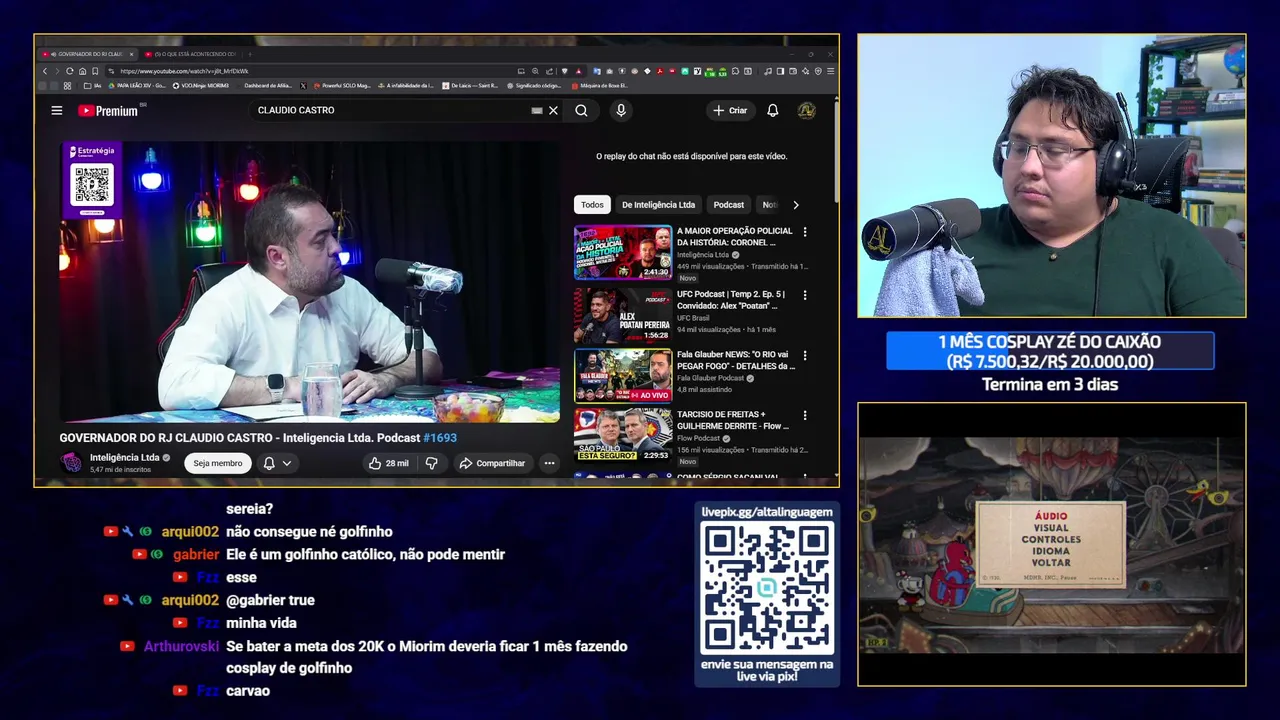Open Inteligência Ltda channel avatar
This screenshot has width=1280, height=720.
click(71, 462)
